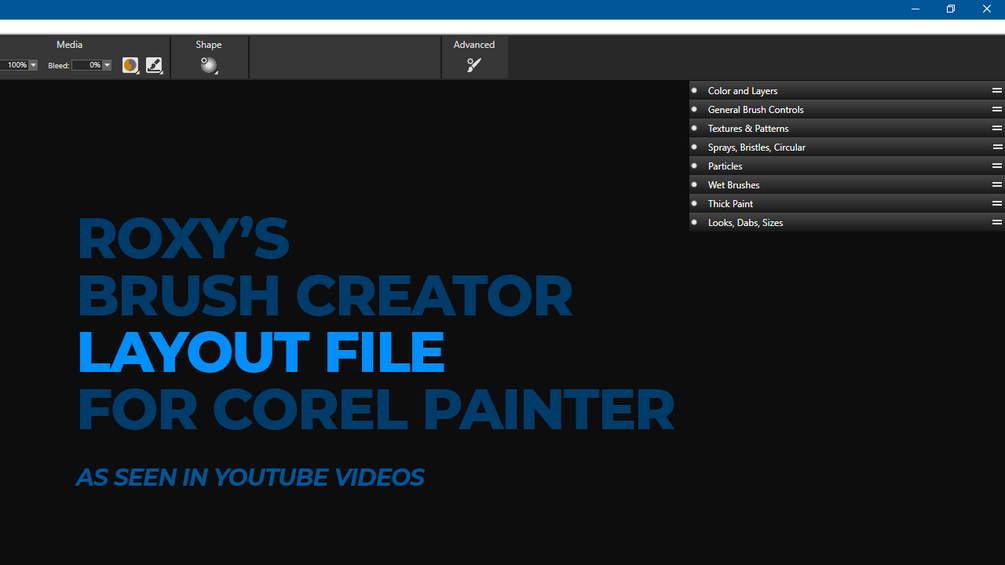Open the Looks, Dabs, Sizes options menu
Image resolution: width=1005 pixels, height=565 pixels.
coord(997,222)
